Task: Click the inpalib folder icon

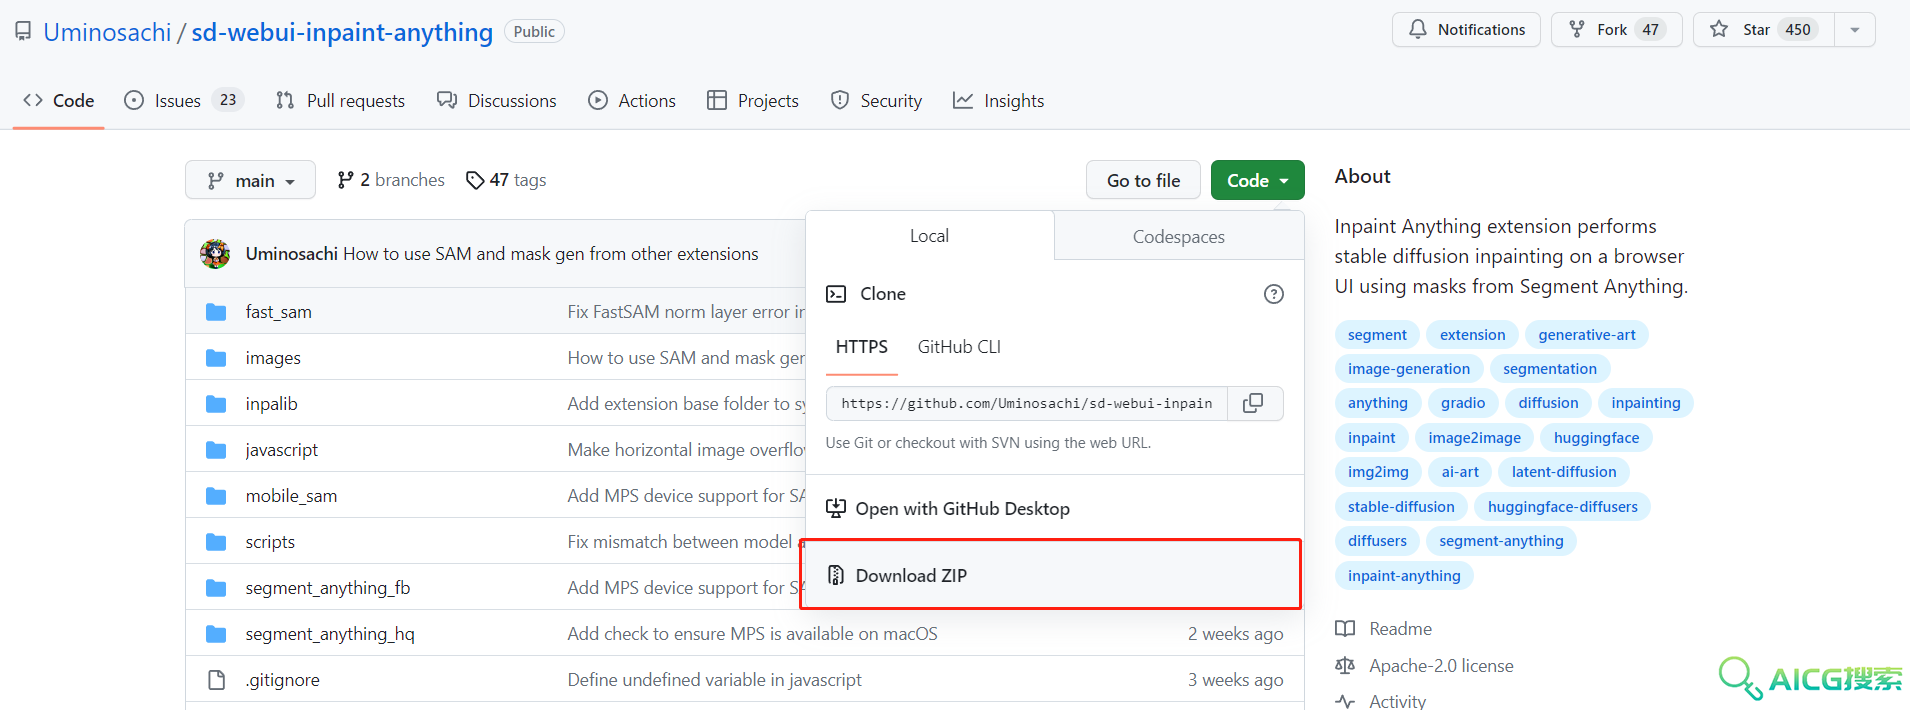Action: pos(216,404)
